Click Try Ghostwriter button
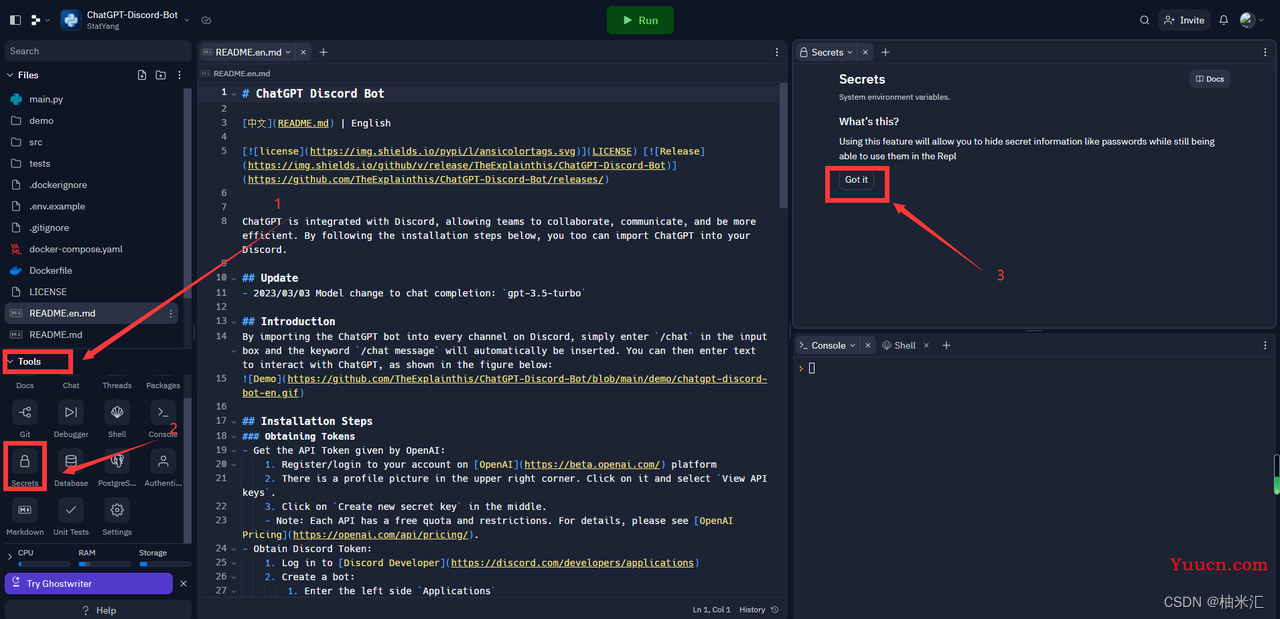The height and width of the screenshot is (619, 1280). (x=88, y=583)
